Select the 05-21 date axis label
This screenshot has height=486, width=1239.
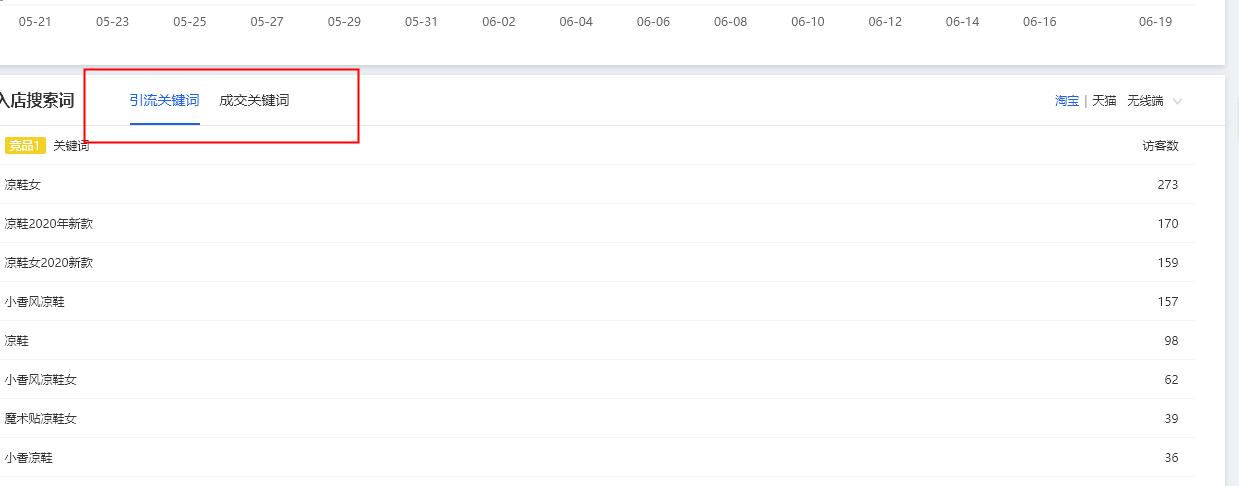35,22
